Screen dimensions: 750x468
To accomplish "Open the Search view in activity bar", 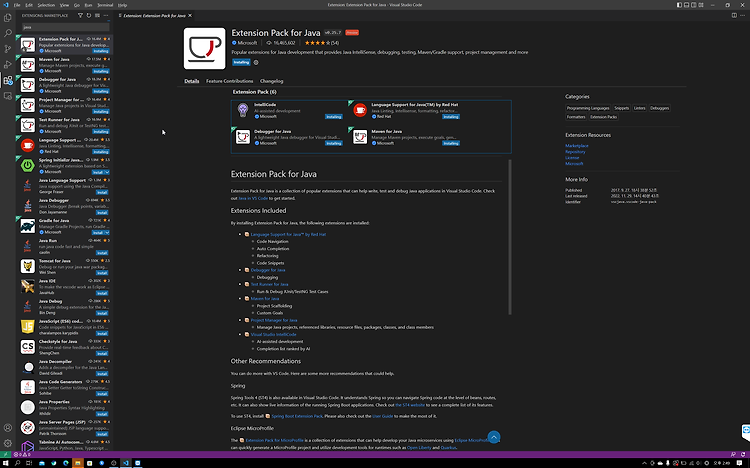I will coord(8,33).
